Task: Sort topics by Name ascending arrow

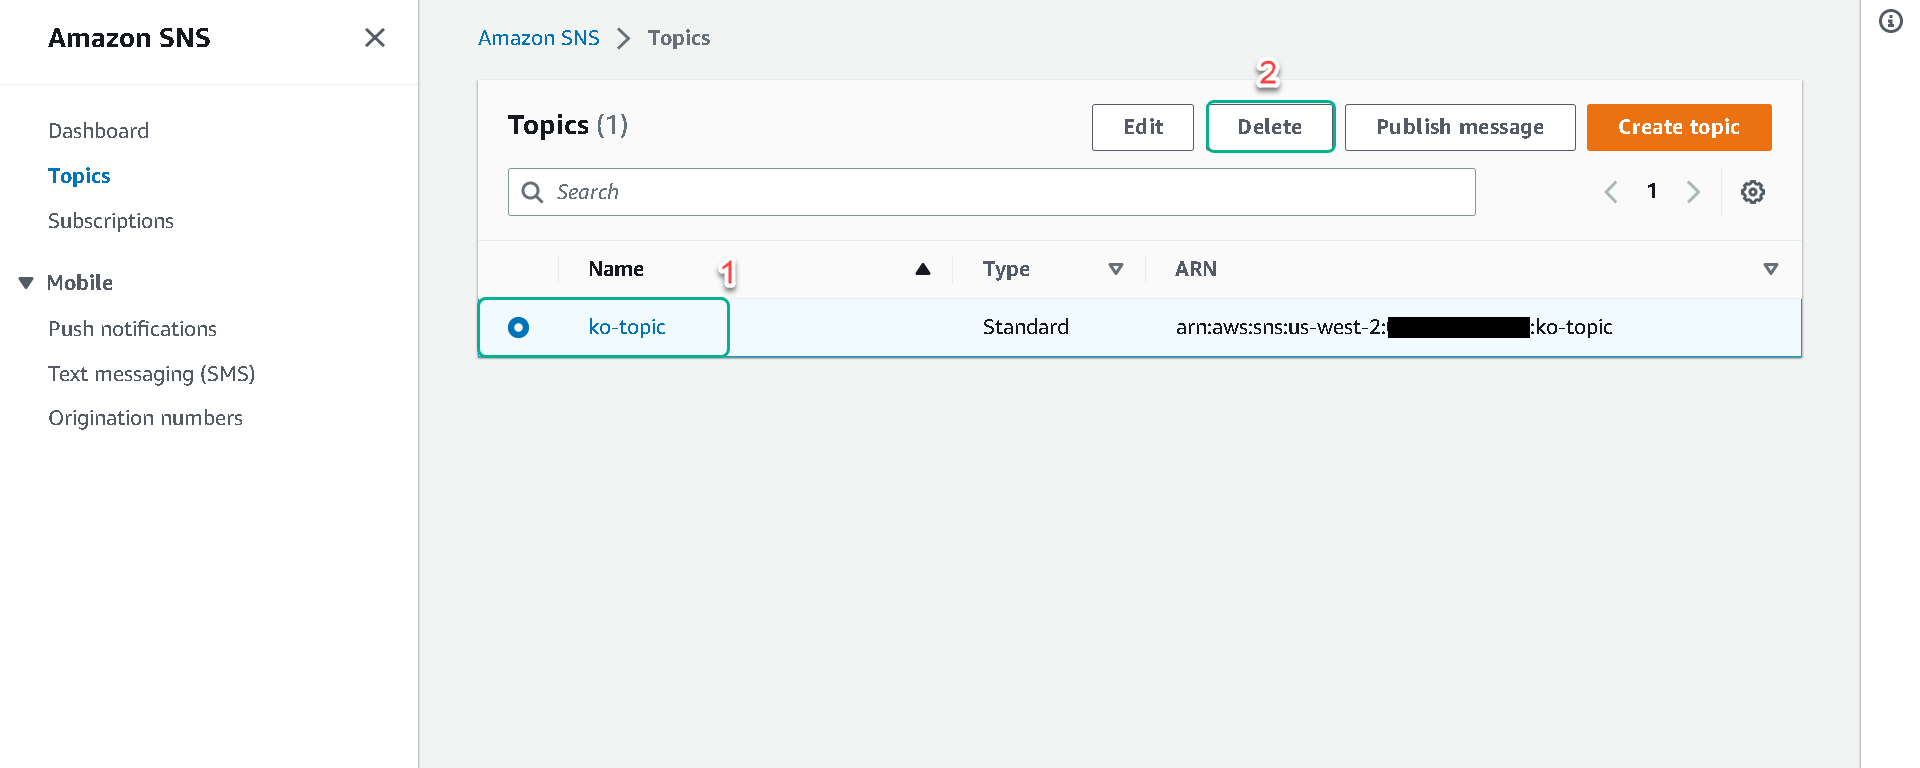Action: (923, 269)
